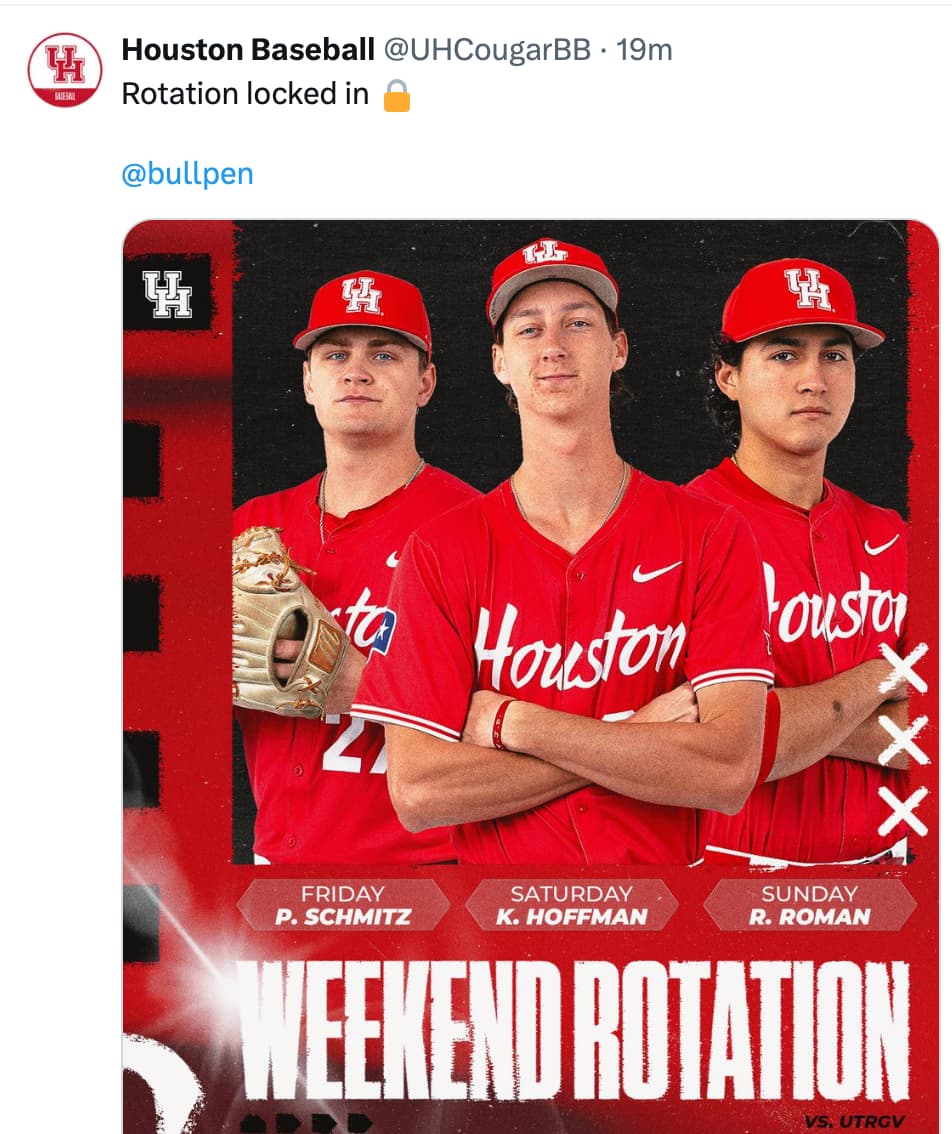The width and height of the screenshot is (952, 1134).
Task: Click the lock emoji in the tweet
Action: click(397, 95)
